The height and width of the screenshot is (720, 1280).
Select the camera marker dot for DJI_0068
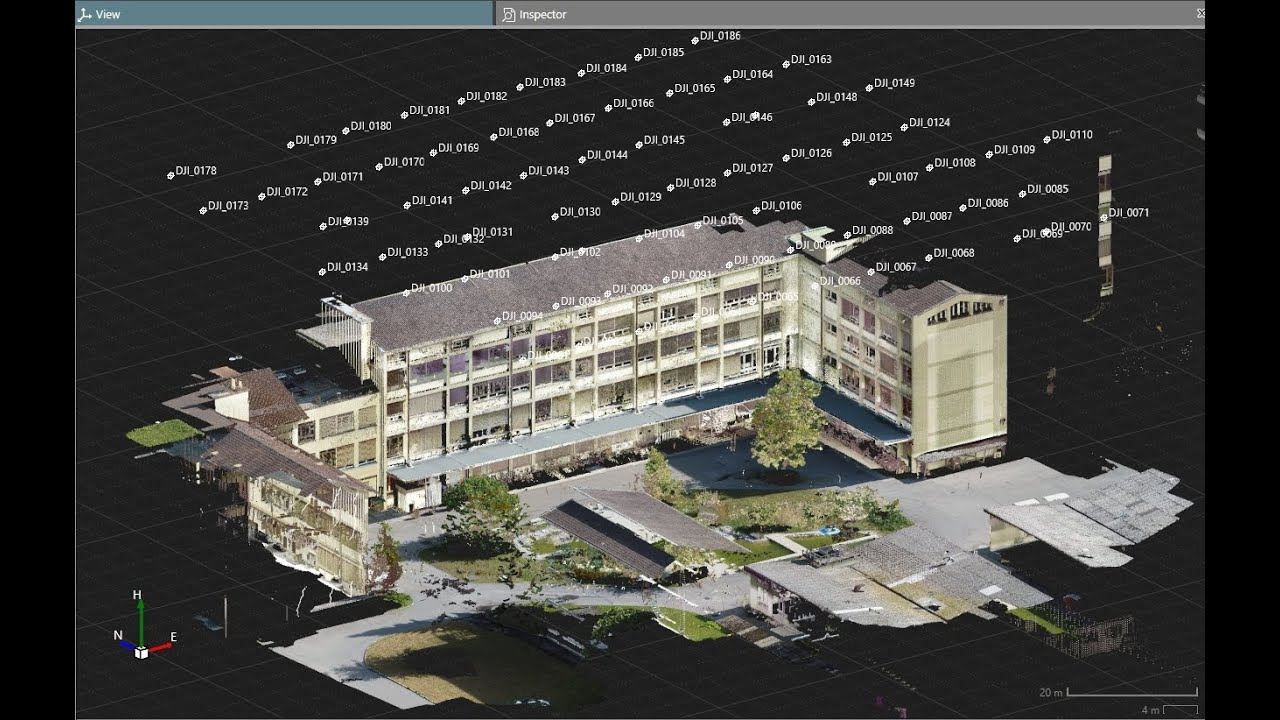pyautogui.click(x=928, y=258)
